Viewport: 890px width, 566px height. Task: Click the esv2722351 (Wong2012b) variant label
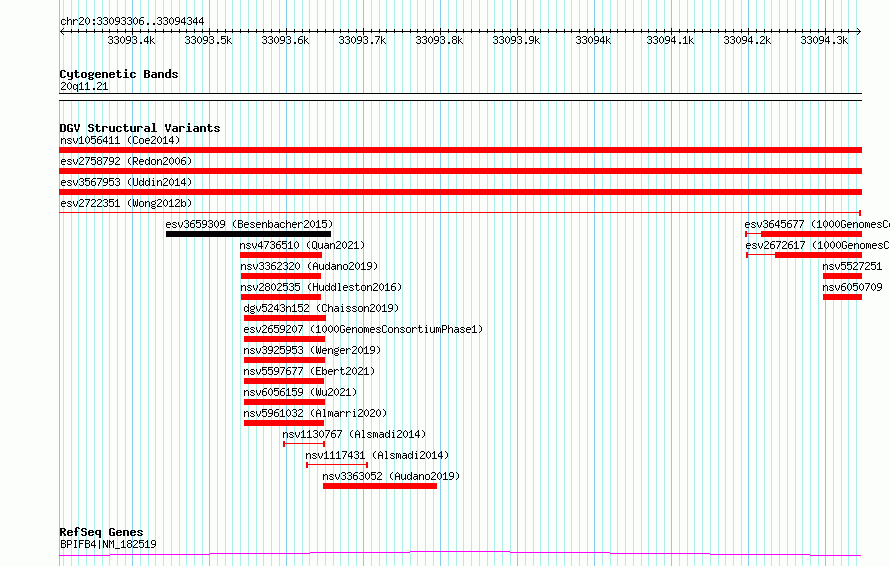coord(126,203)
